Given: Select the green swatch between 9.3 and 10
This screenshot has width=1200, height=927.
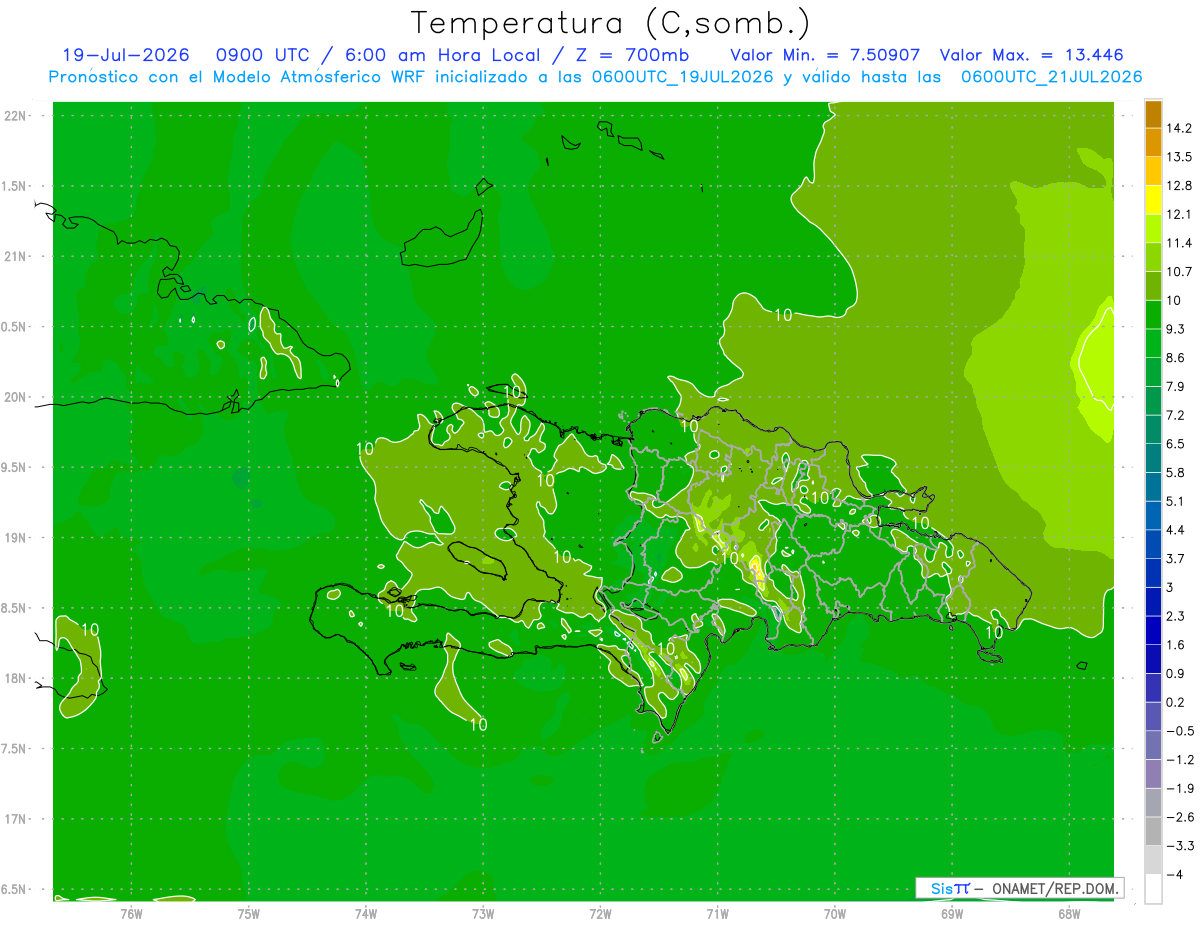Looking at the screenshot, I should (x=1153, y=315).
